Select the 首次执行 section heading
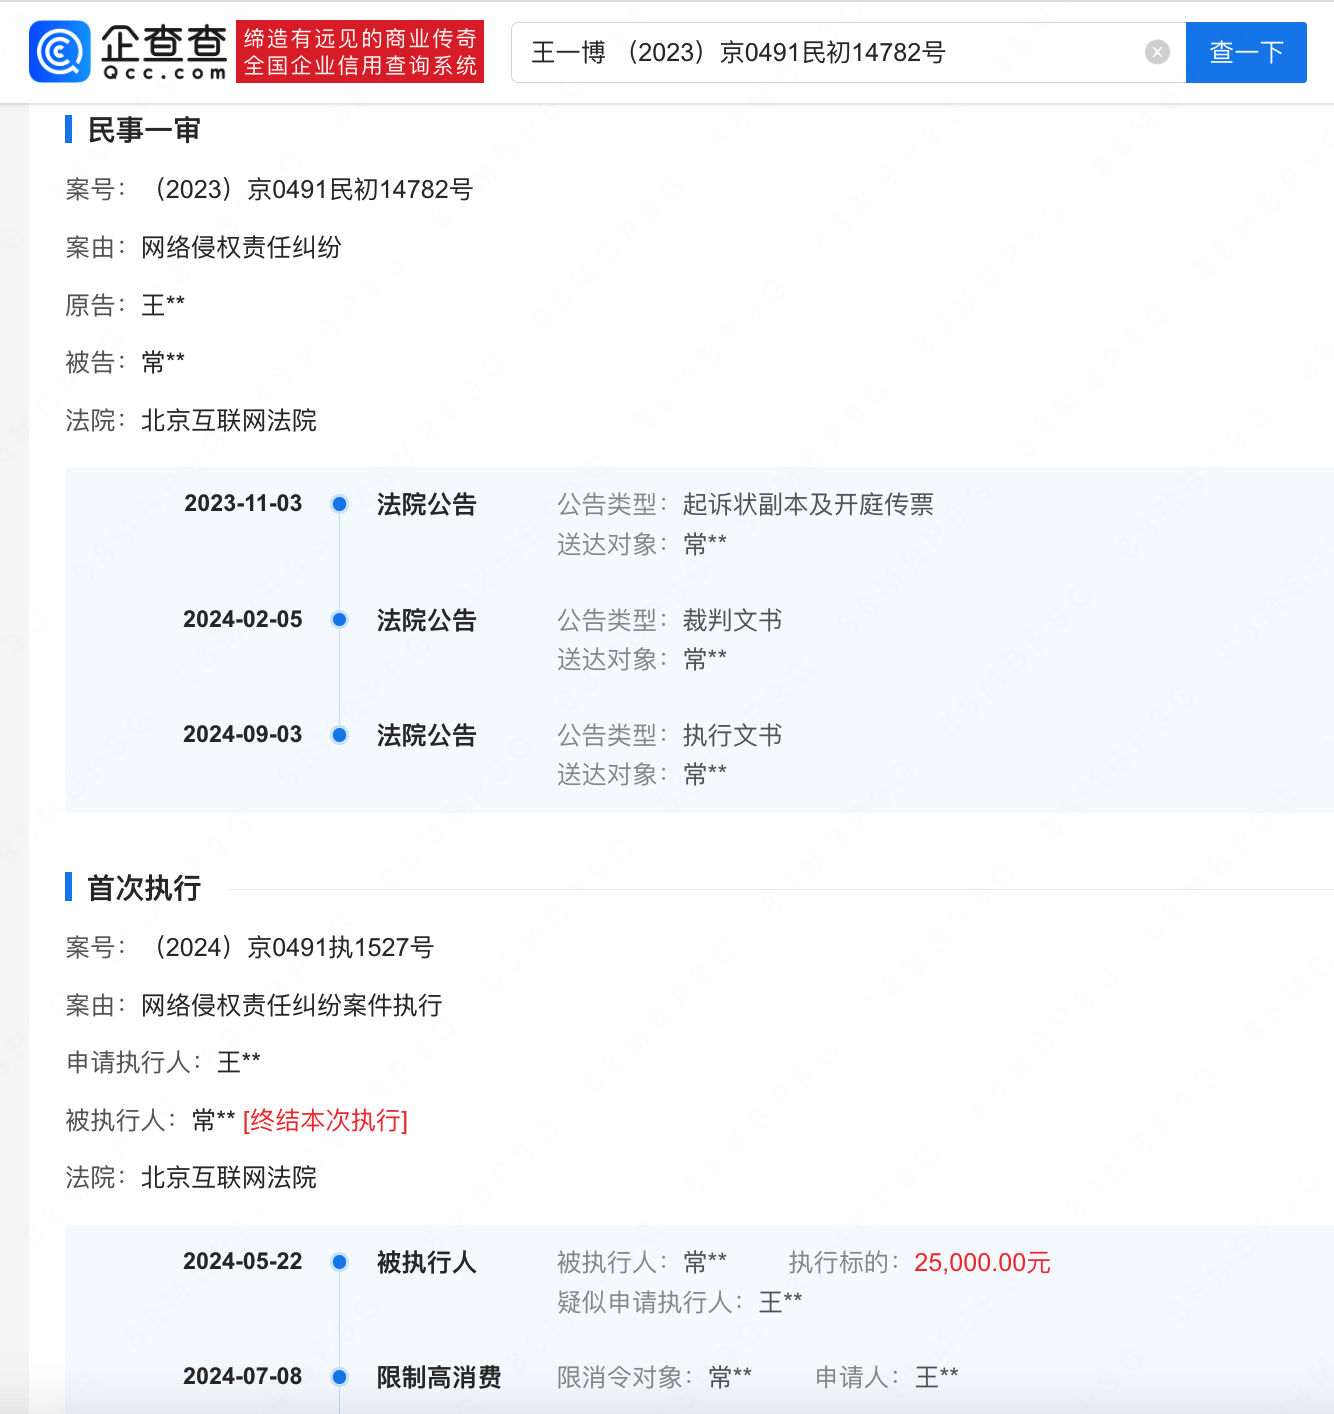1334x1414 pixels. point(144,888)
